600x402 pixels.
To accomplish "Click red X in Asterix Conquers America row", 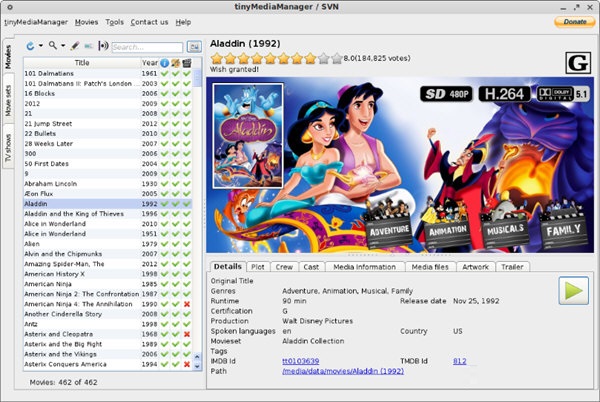I will pyautogui.click(x=187, y=364).
